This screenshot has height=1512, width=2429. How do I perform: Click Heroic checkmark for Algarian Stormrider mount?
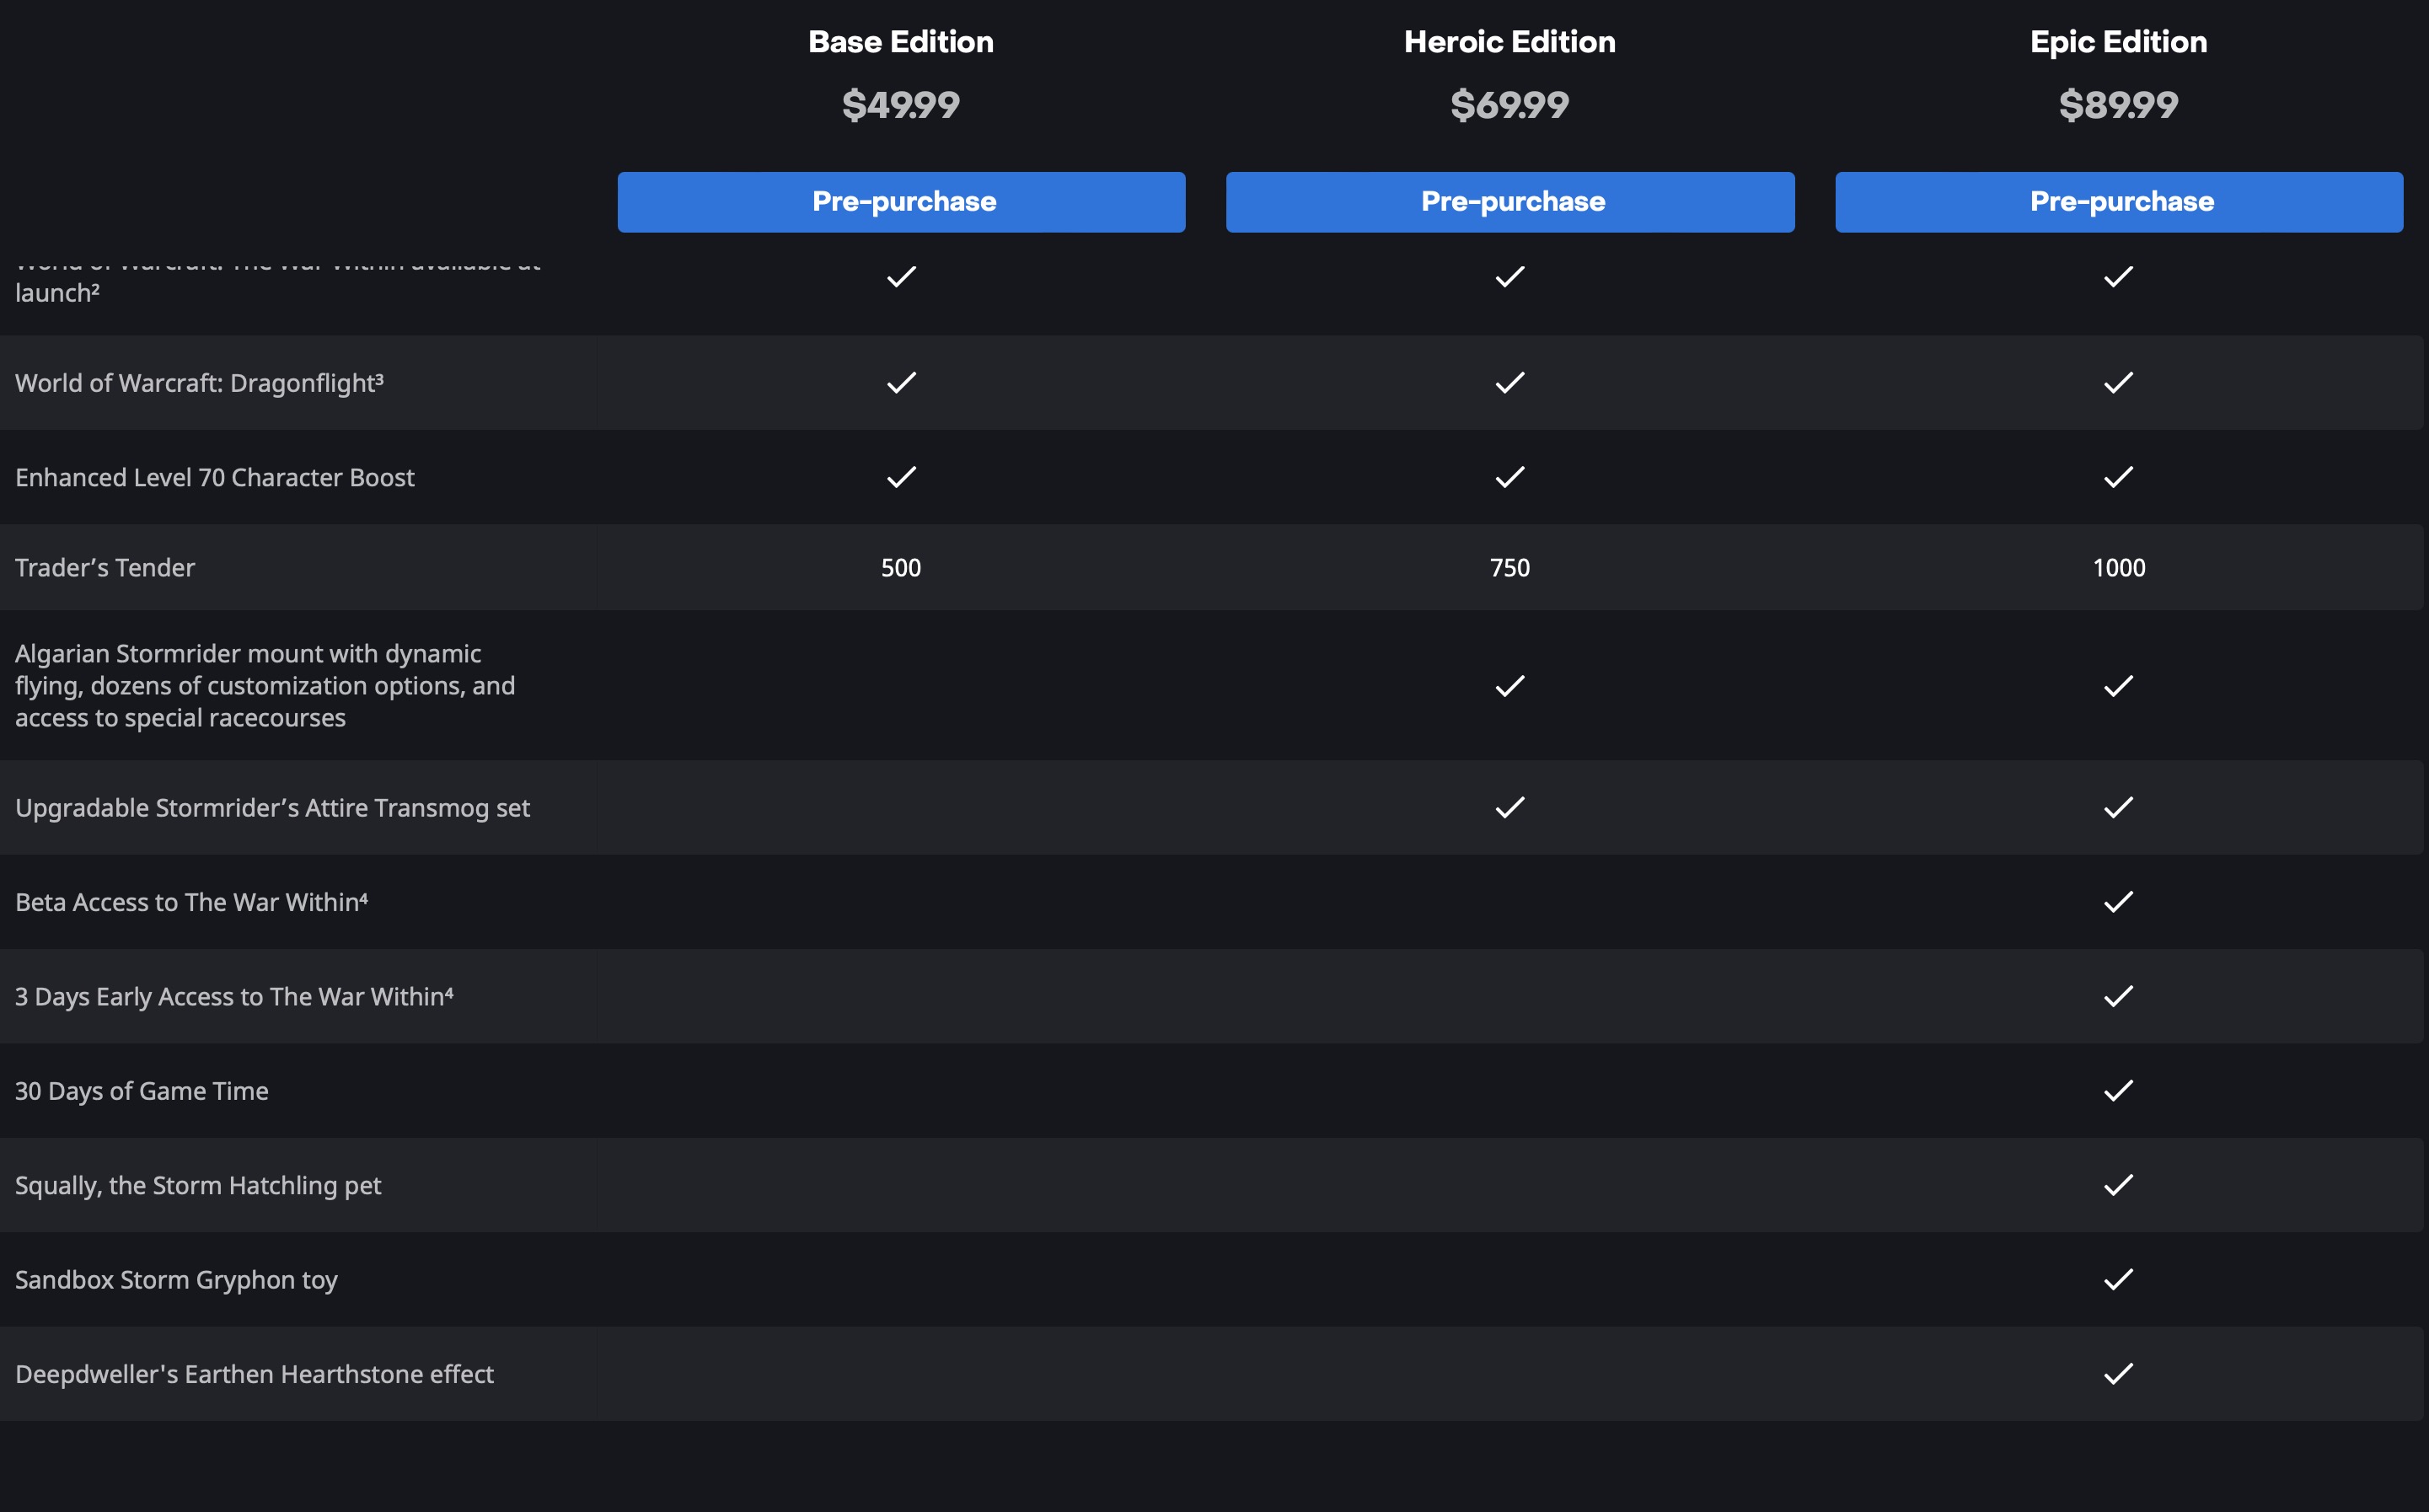[x=1510, y=686]
